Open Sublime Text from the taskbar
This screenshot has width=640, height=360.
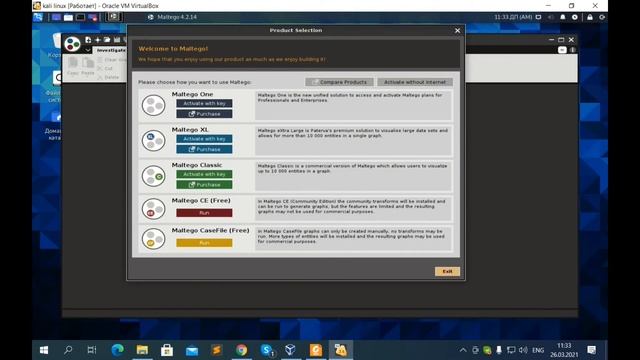[217, 350]
